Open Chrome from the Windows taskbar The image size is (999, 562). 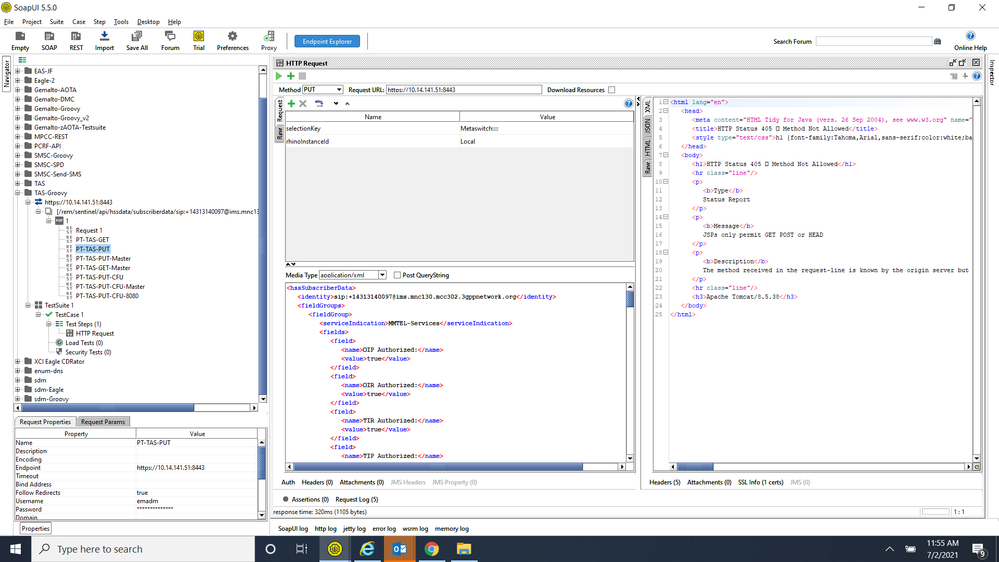pyautogui.click(x=432, y=549)
